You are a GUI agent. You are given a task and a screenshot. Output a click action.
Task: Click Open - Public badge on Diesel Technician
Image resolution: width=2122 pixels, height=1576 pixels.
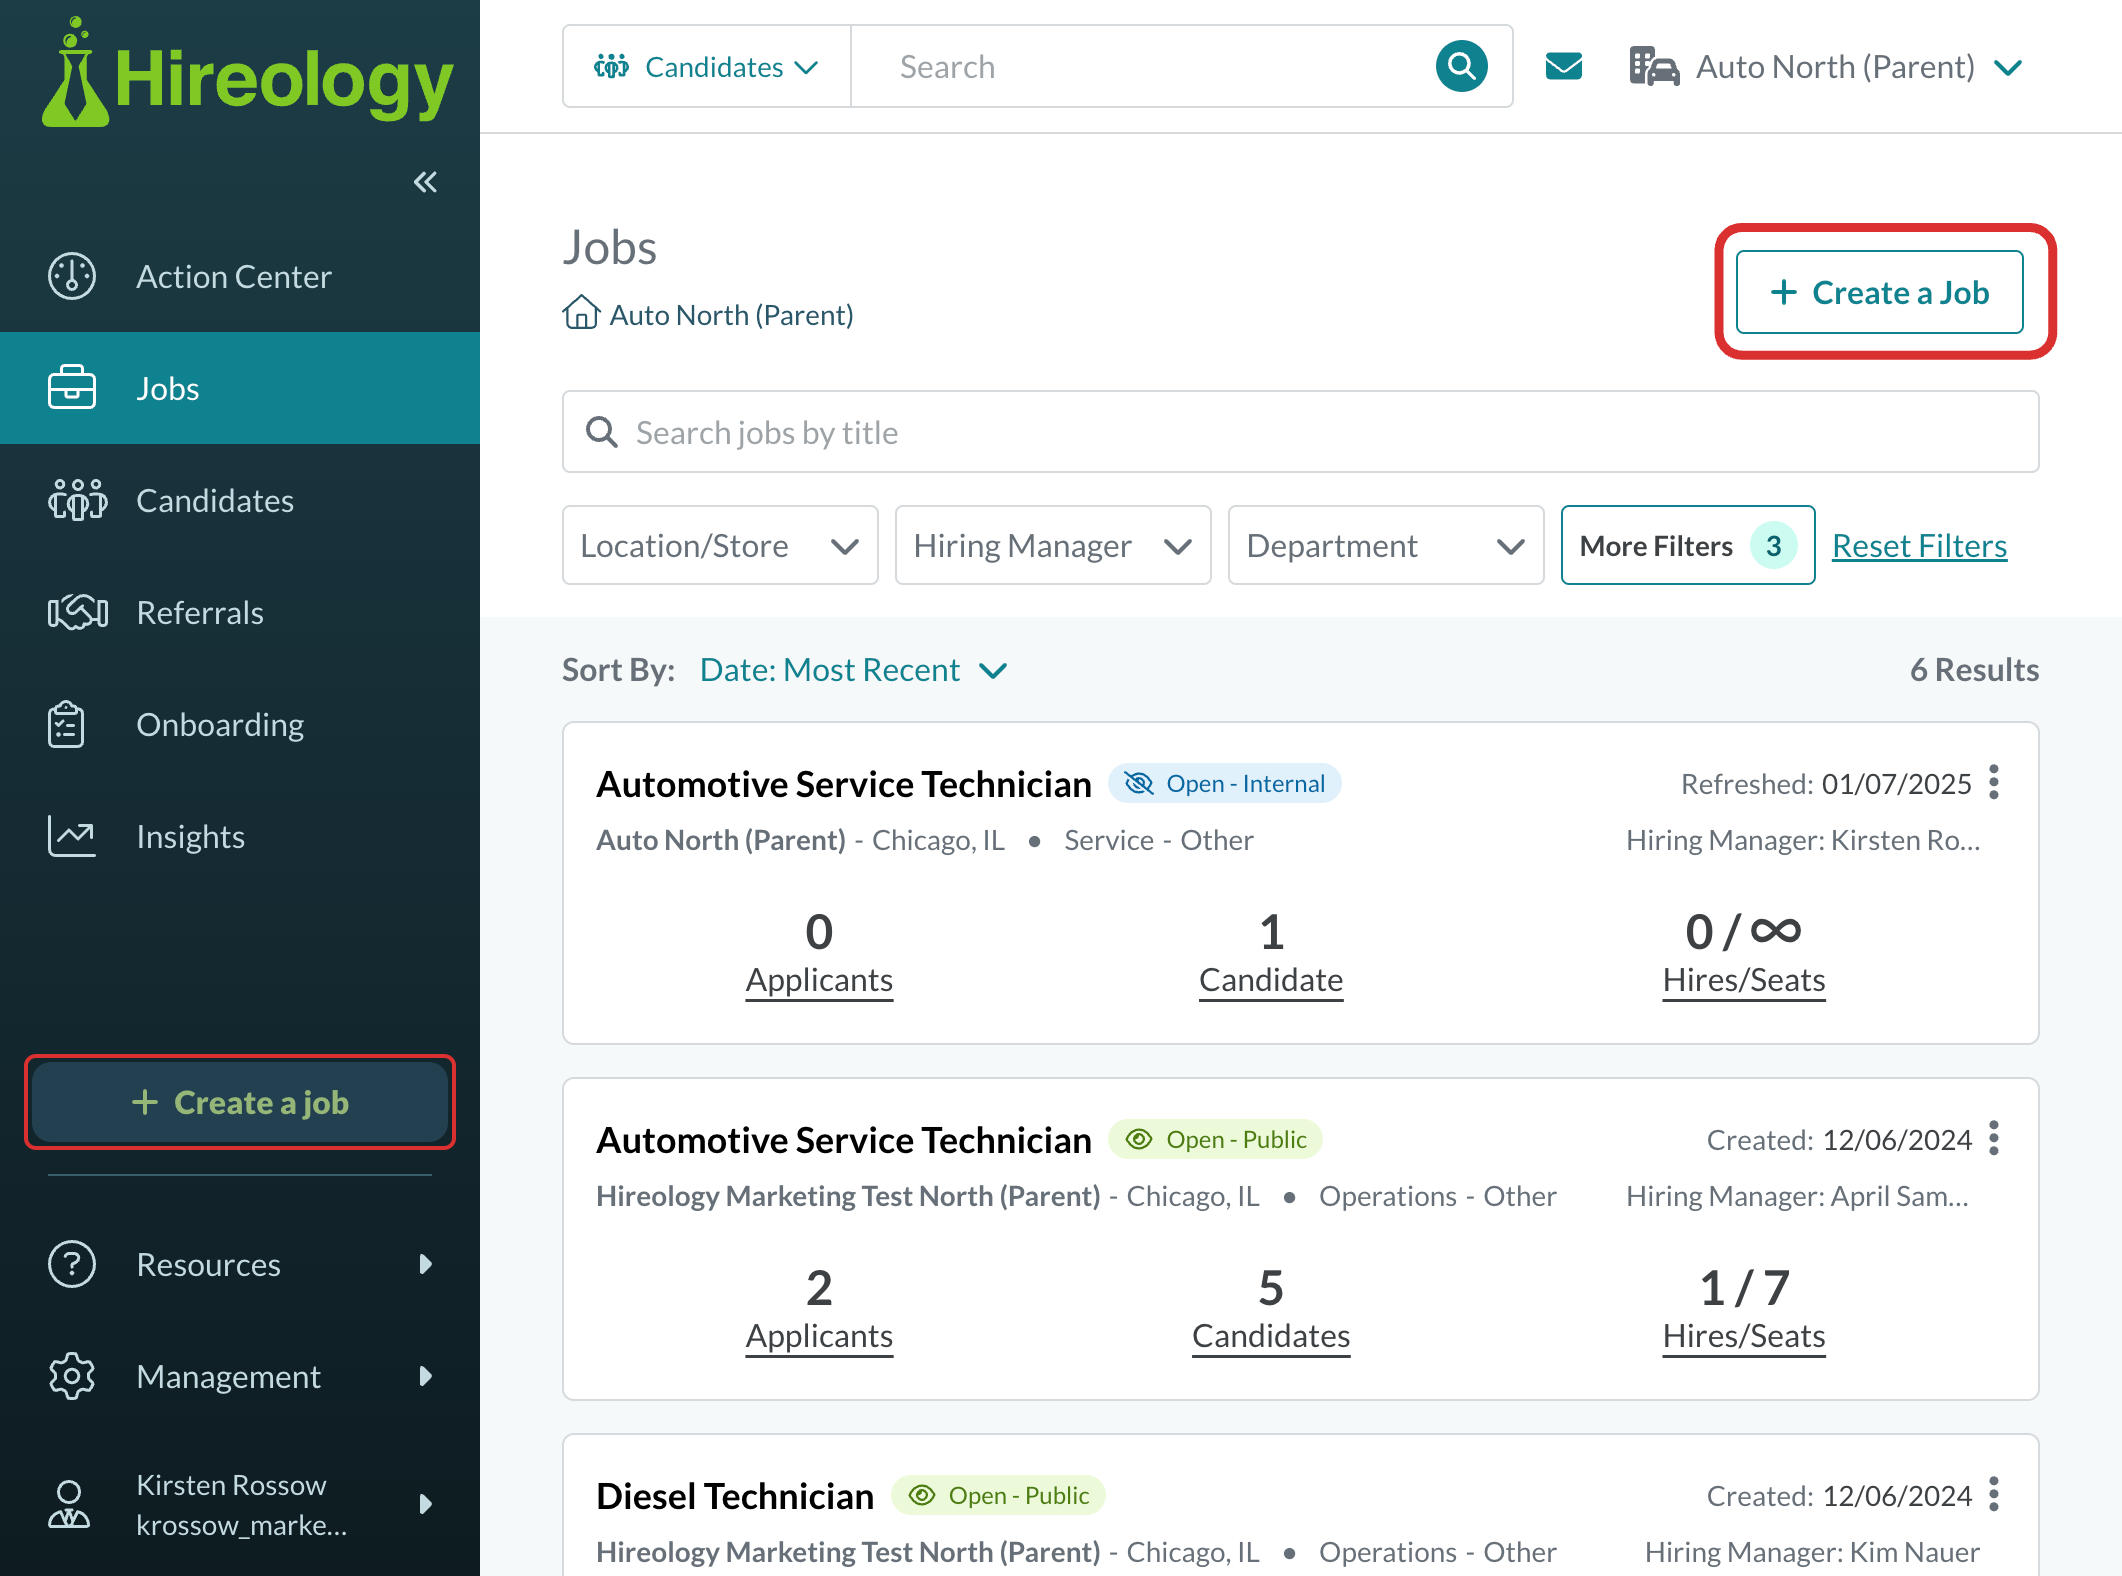point(998,1496)
